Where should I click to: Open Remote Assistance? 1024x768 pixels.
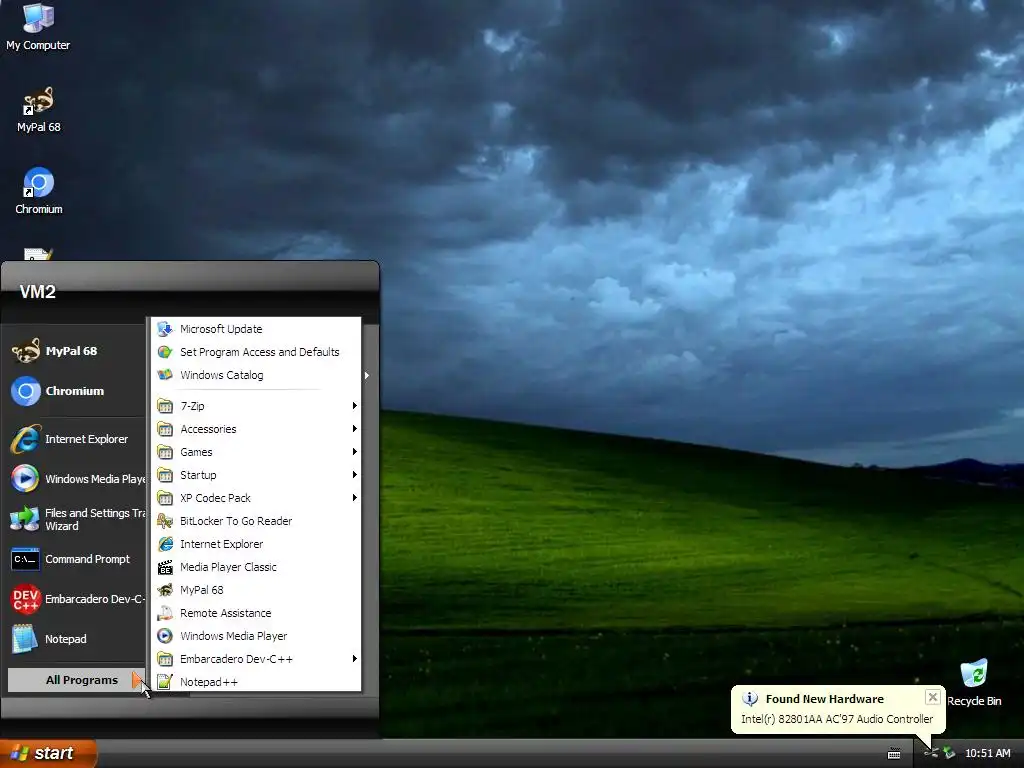256,613
